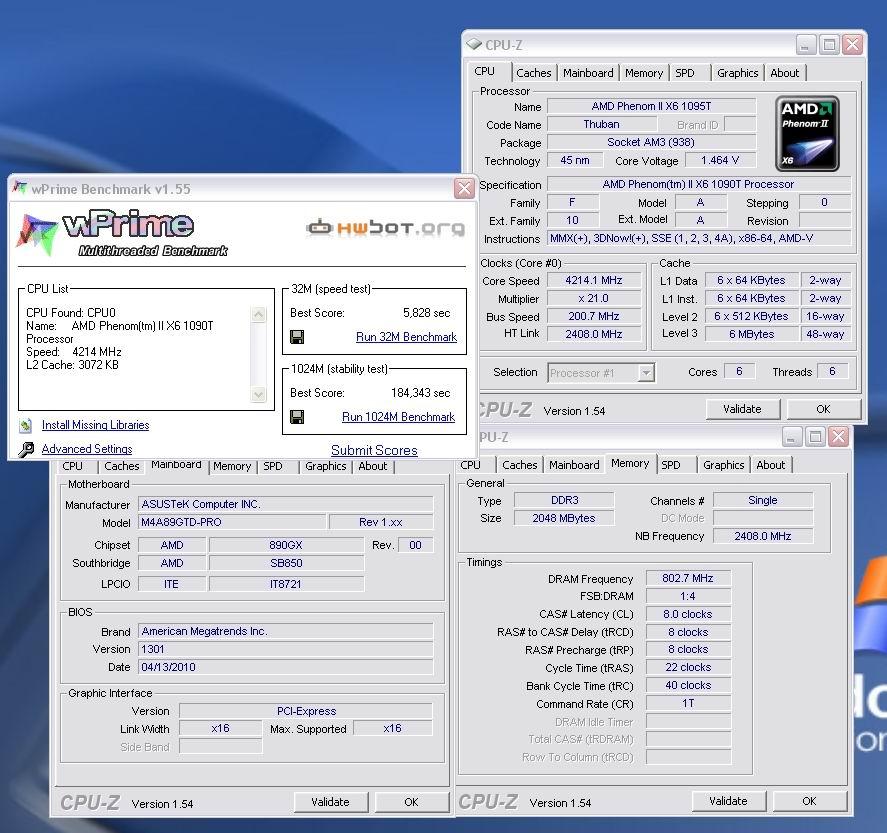887x833 pixels.
Task: Click the Multiplier value x 21.0
Action: (x=594, y=298)
